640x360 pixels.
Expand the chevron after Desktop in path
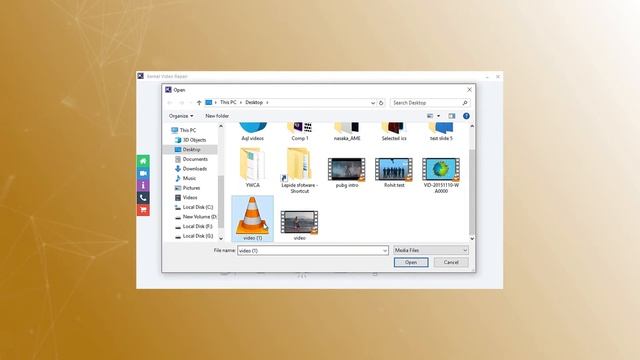click(267, 102)
